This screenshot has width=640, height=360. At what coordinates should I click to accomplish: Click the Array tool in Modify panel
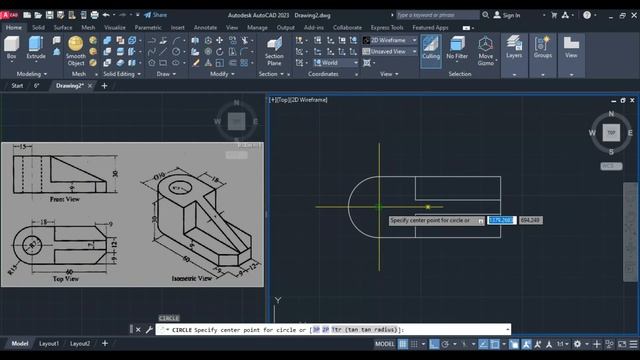pyautogui.click(x=244, y=63)
